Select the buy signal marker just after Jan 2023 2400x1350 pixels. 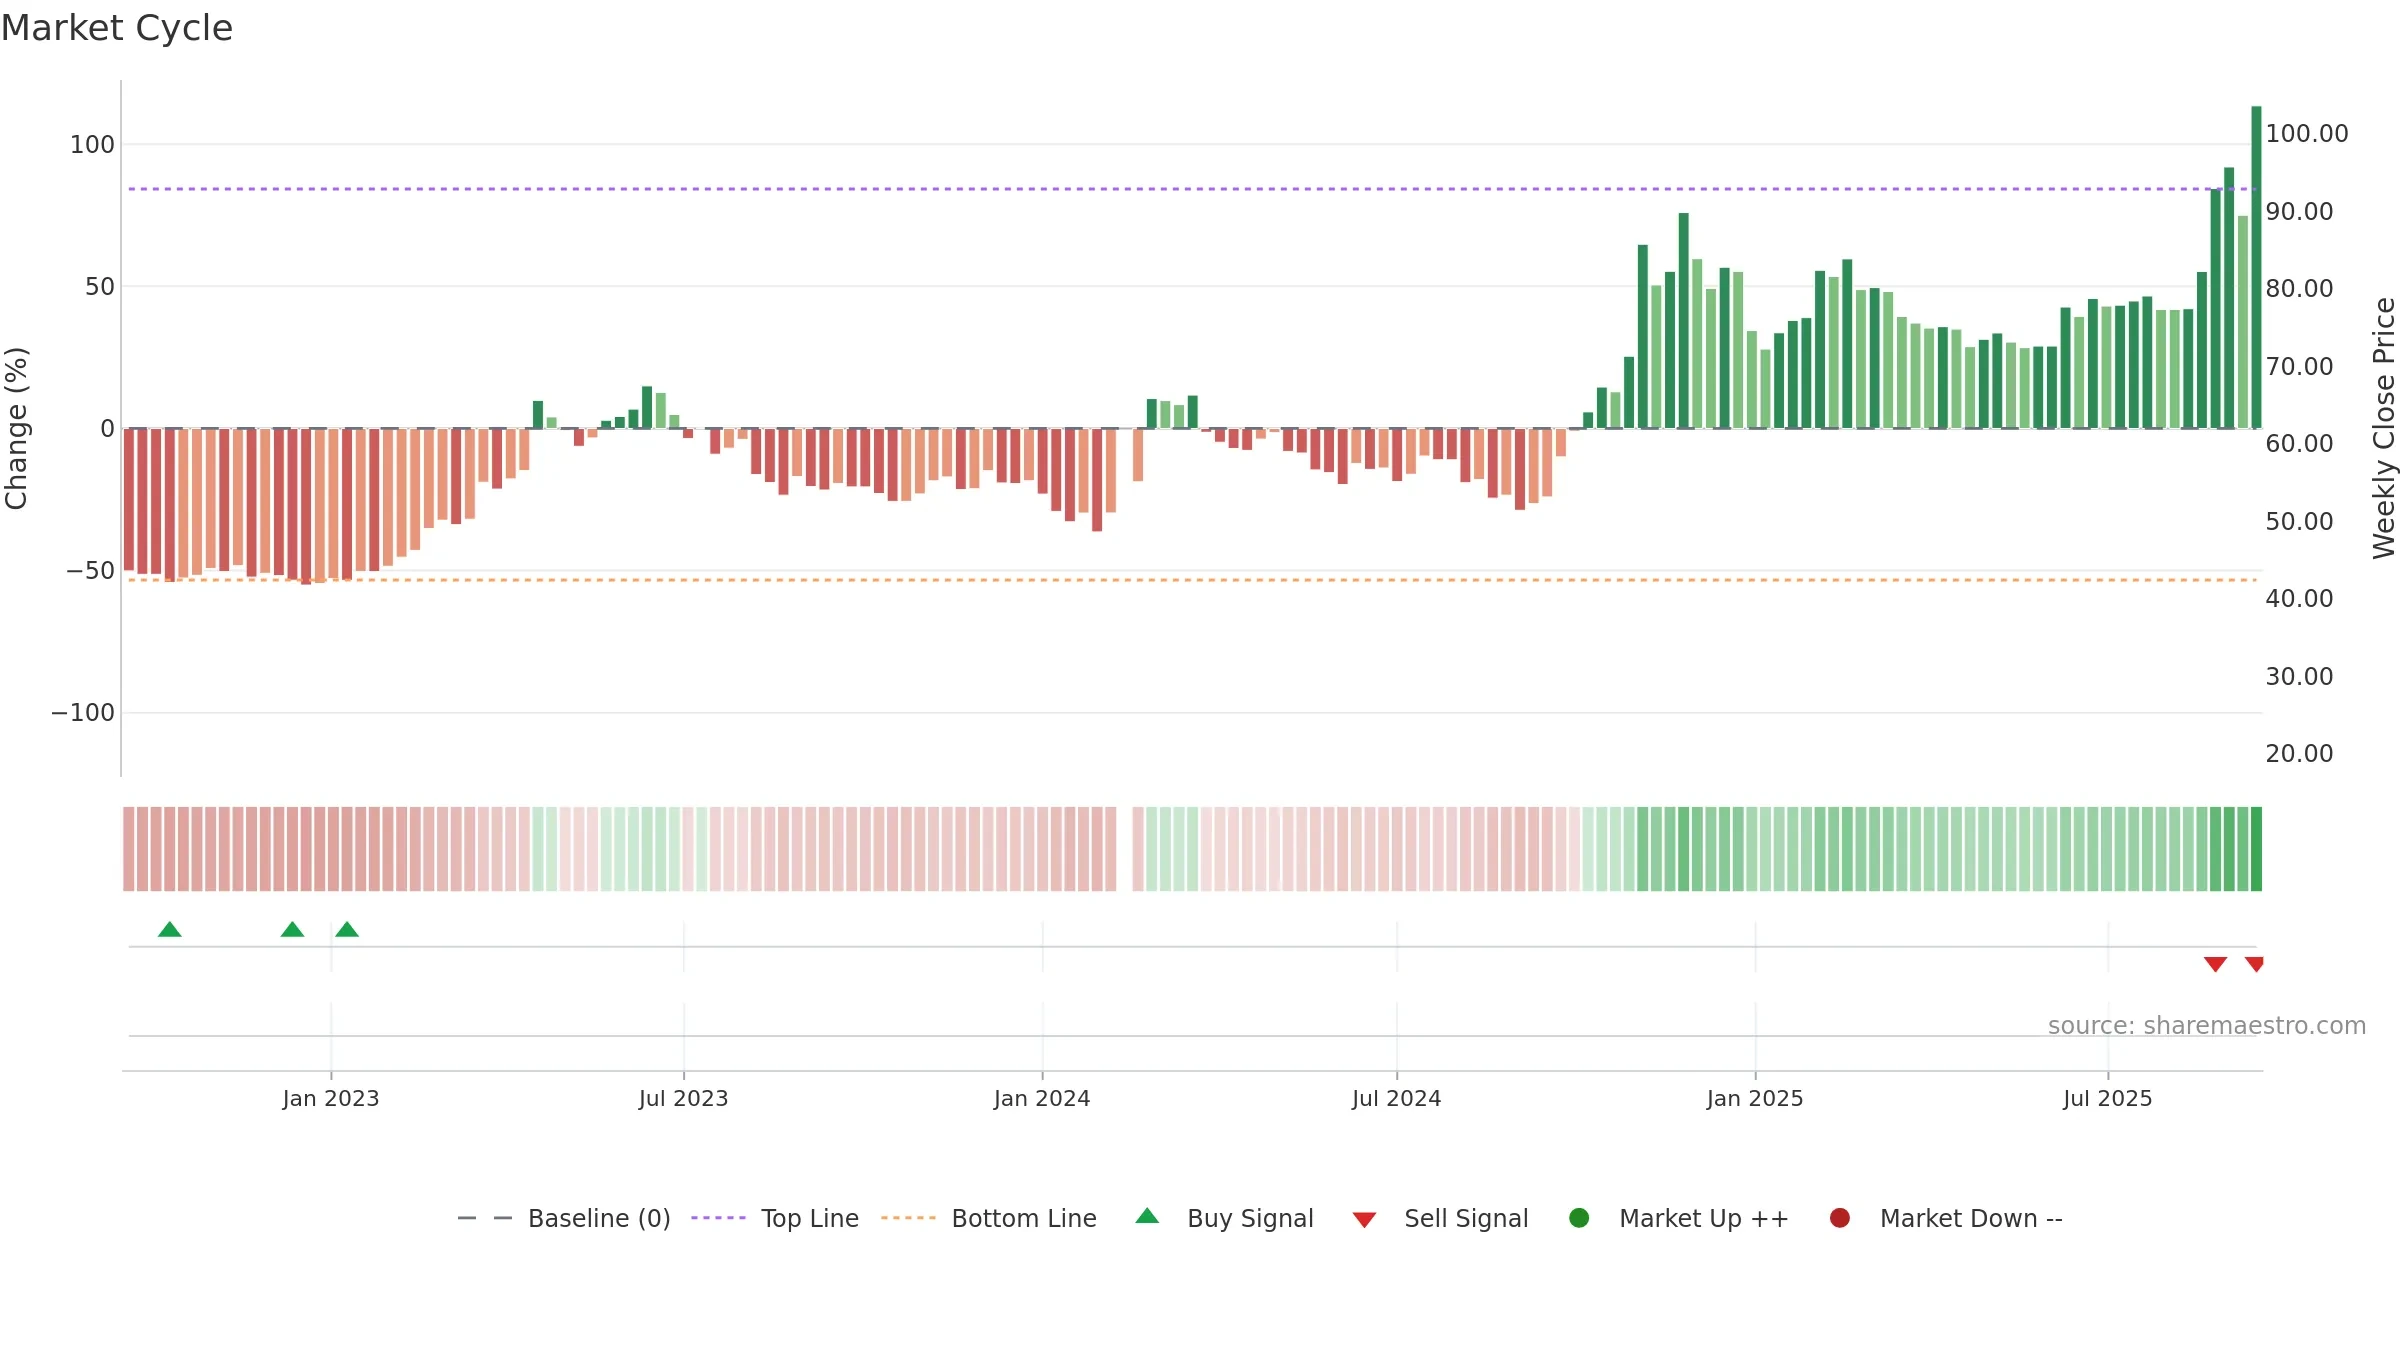347,930
